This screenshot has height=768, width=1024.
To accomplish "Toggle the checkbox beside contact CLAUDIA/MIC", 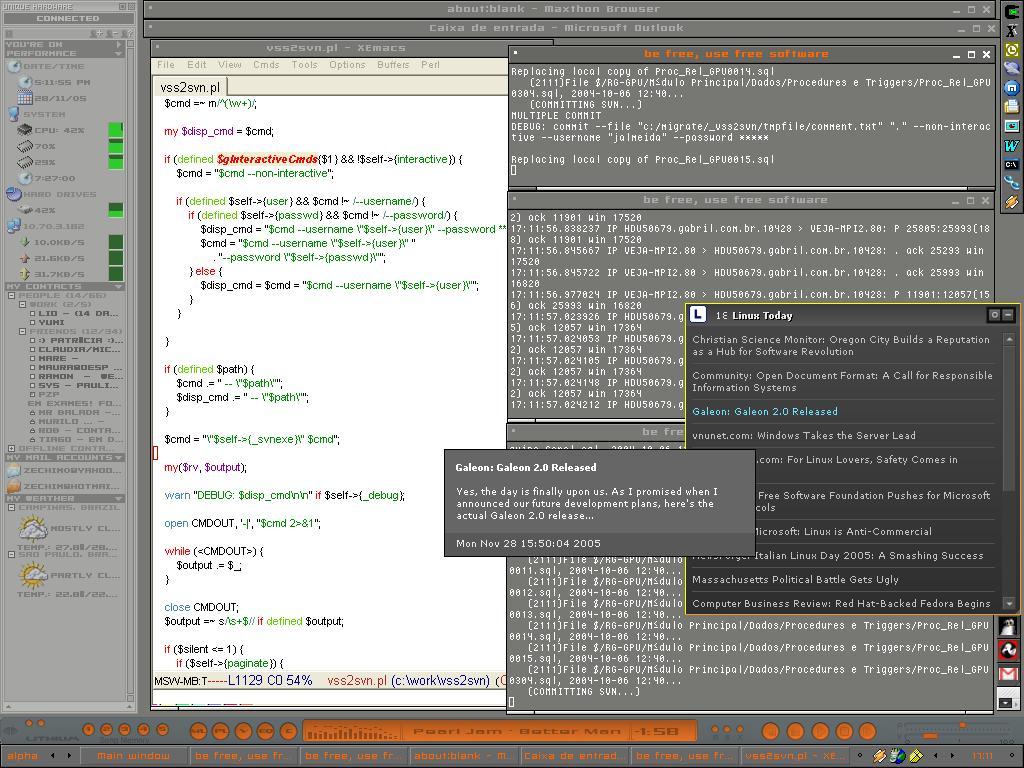I will (33, 349).
